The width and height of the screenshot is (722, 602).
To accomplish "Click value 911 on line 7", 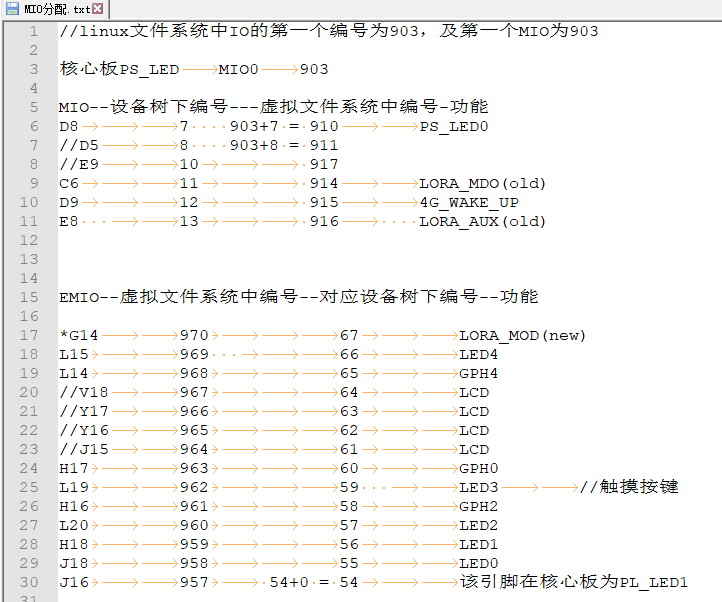I will (x=324, y=146).
